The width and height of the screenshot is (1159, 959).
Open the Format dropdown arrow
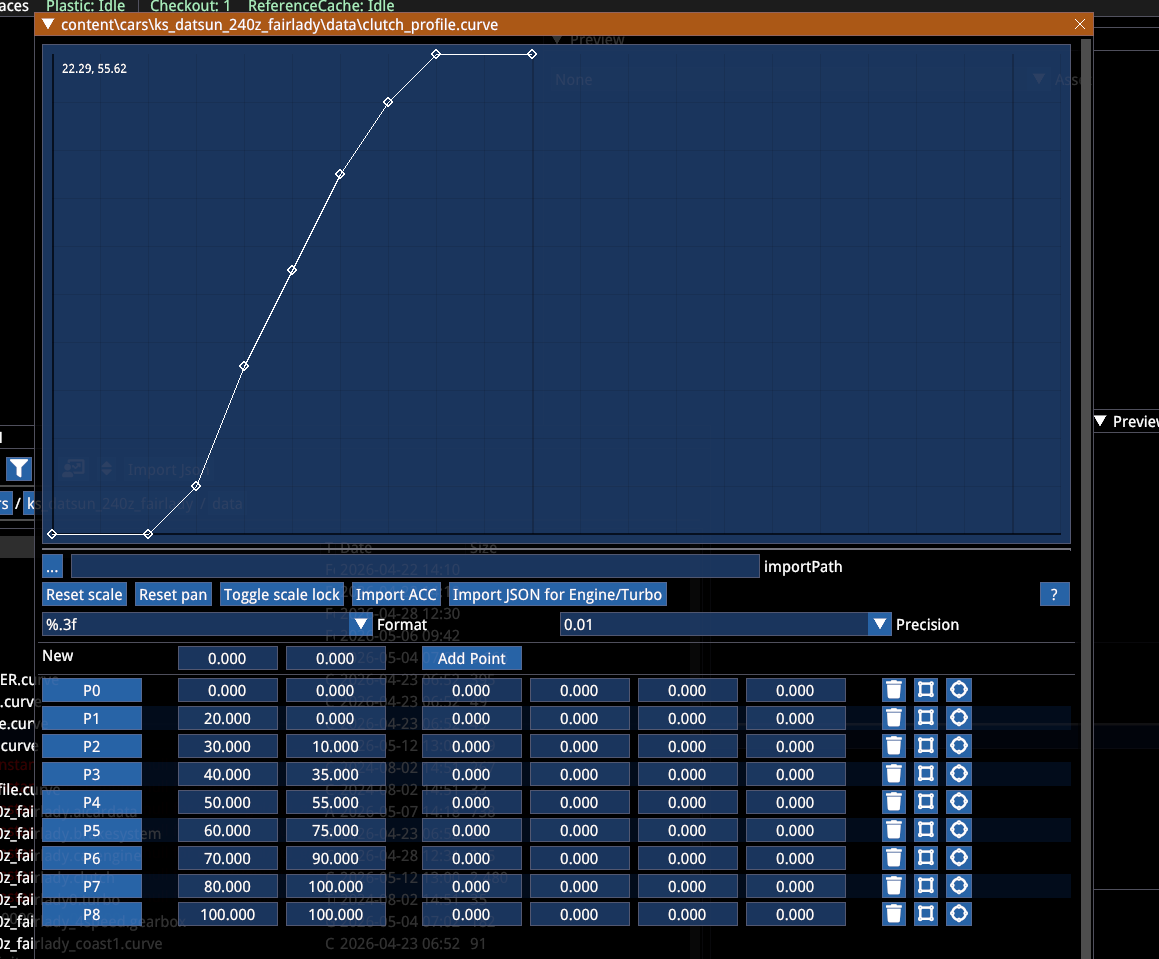tap(361, 624)
